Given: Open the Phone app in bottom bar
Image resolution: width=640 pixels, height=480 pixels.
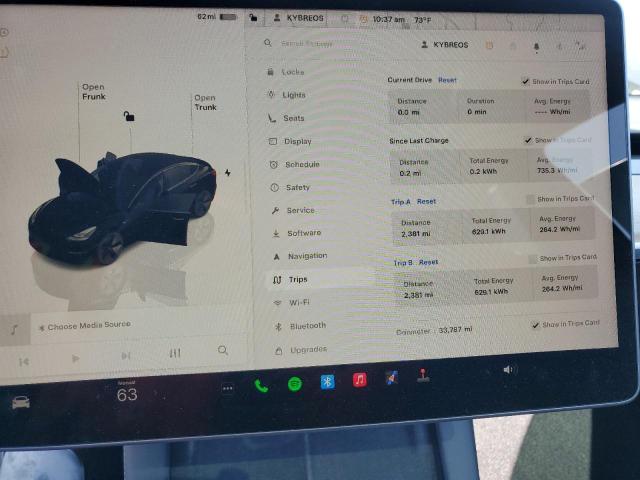Looking at the screenshot, I should click(261, 384).
